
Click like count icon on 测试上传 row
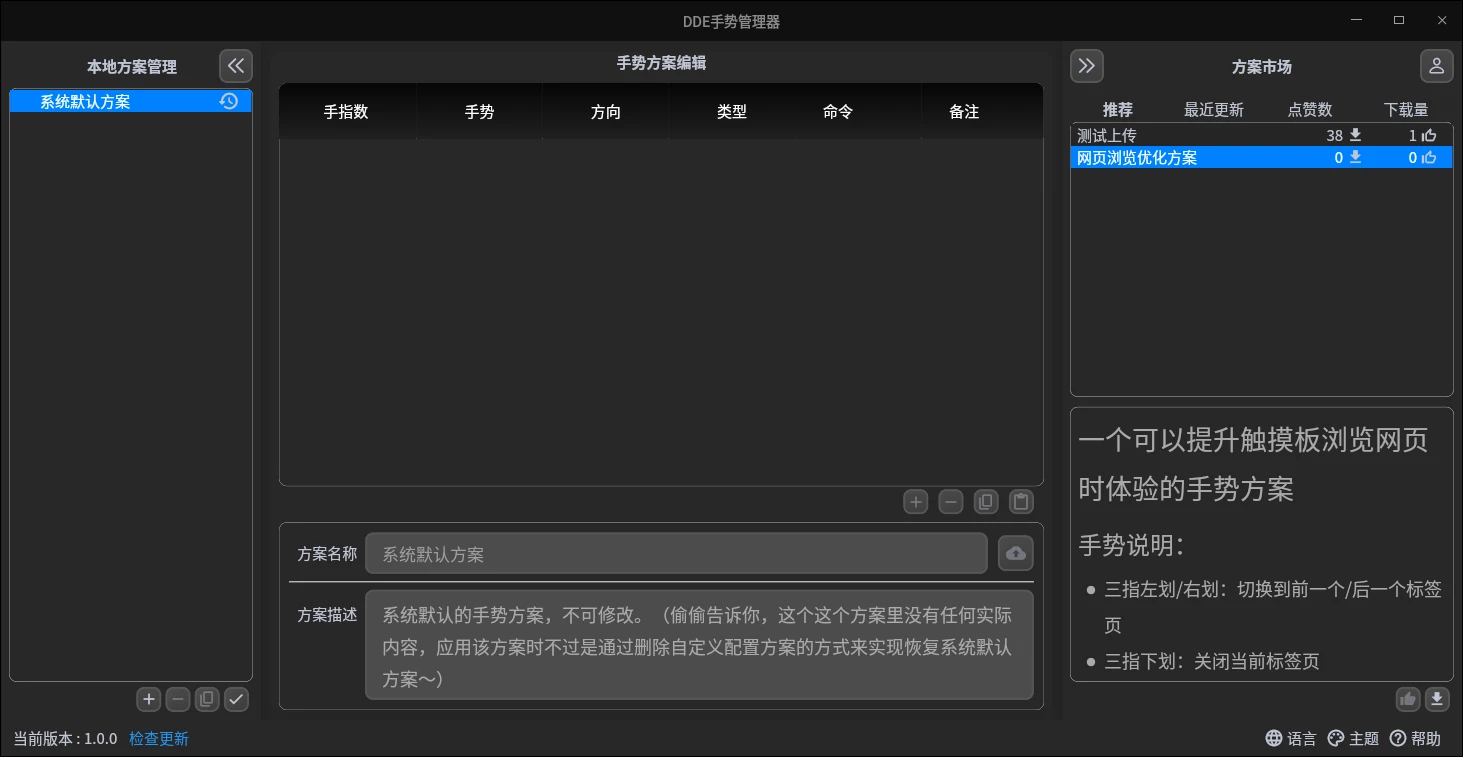click(1429, 135)
